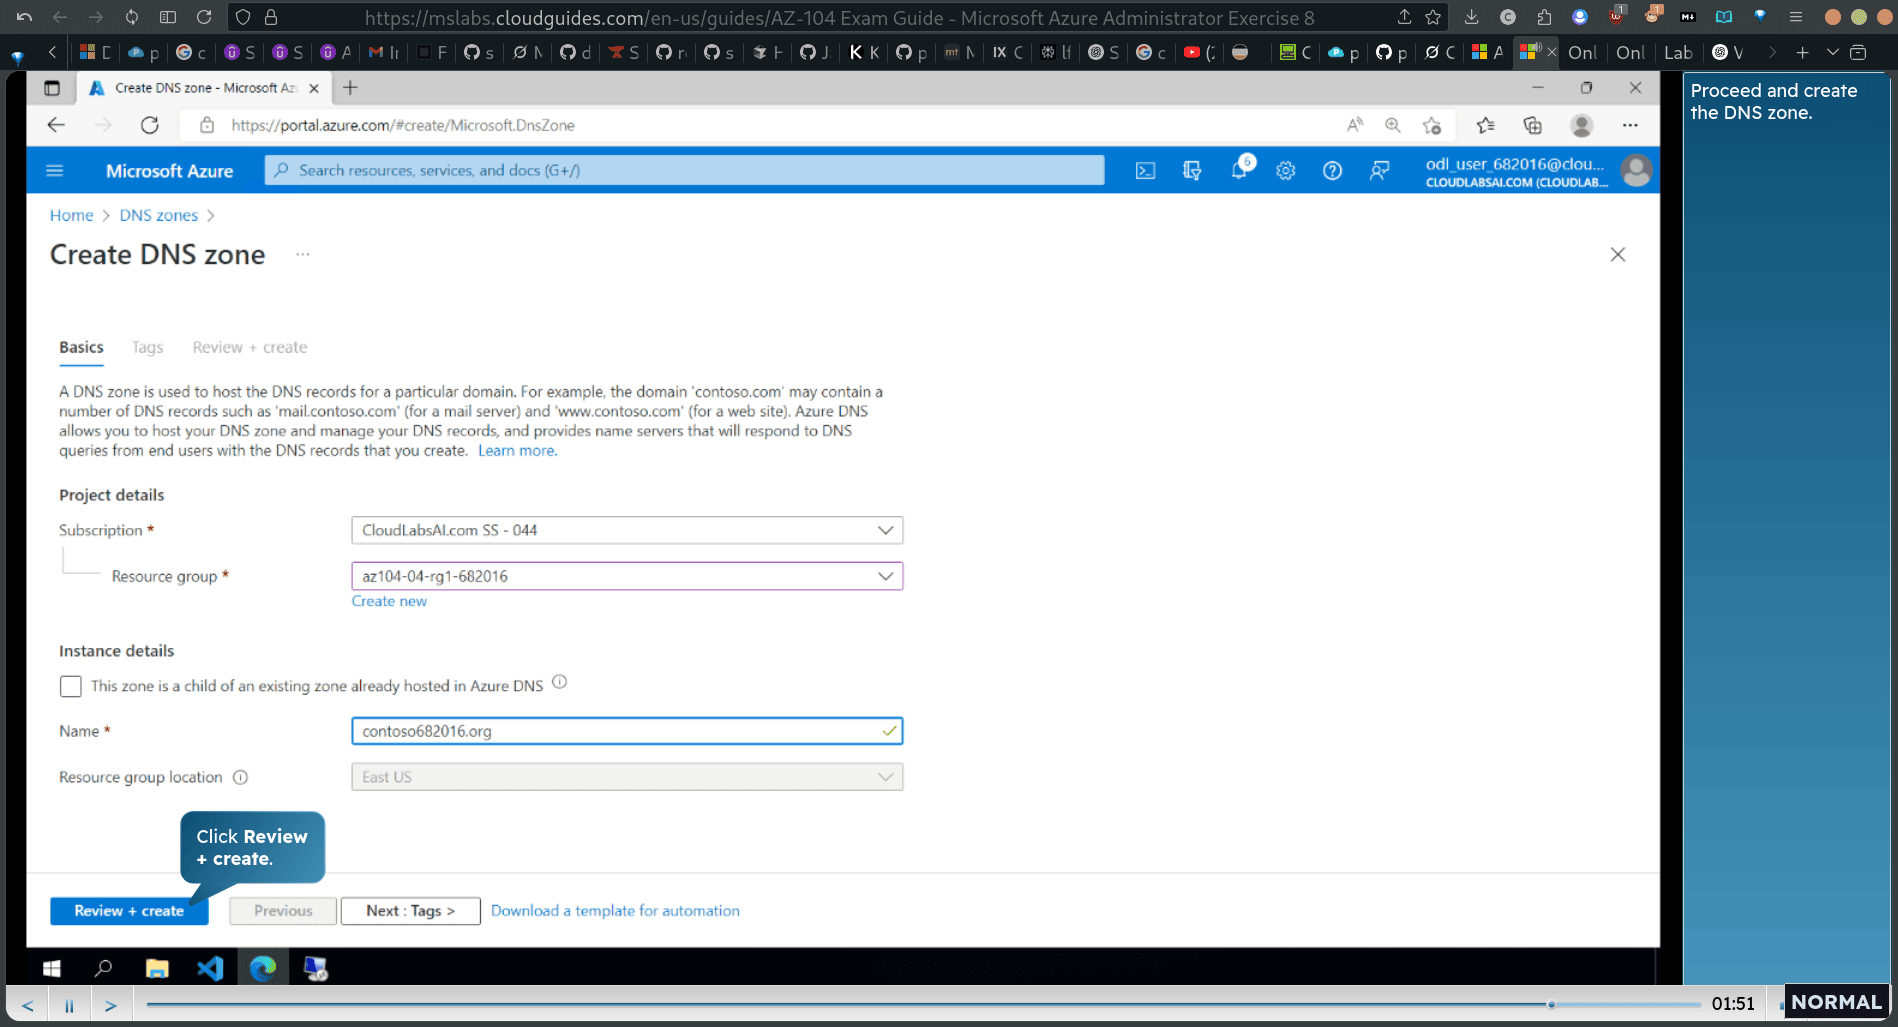The image size is (1898, 1027).
Task: Open Azure Cloud Shell icon
Action: 1145,171
